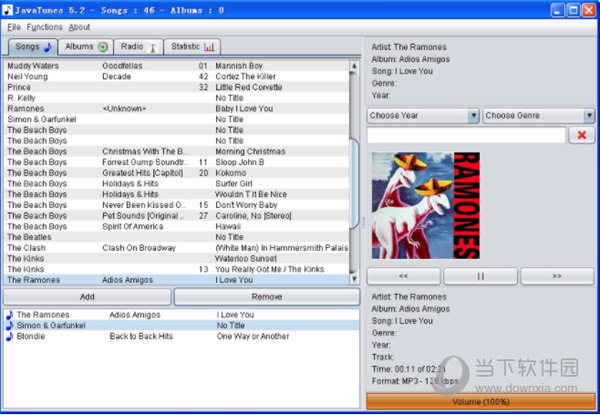
Task: Click the Goodfellas album cell
Action: [122, 66]
